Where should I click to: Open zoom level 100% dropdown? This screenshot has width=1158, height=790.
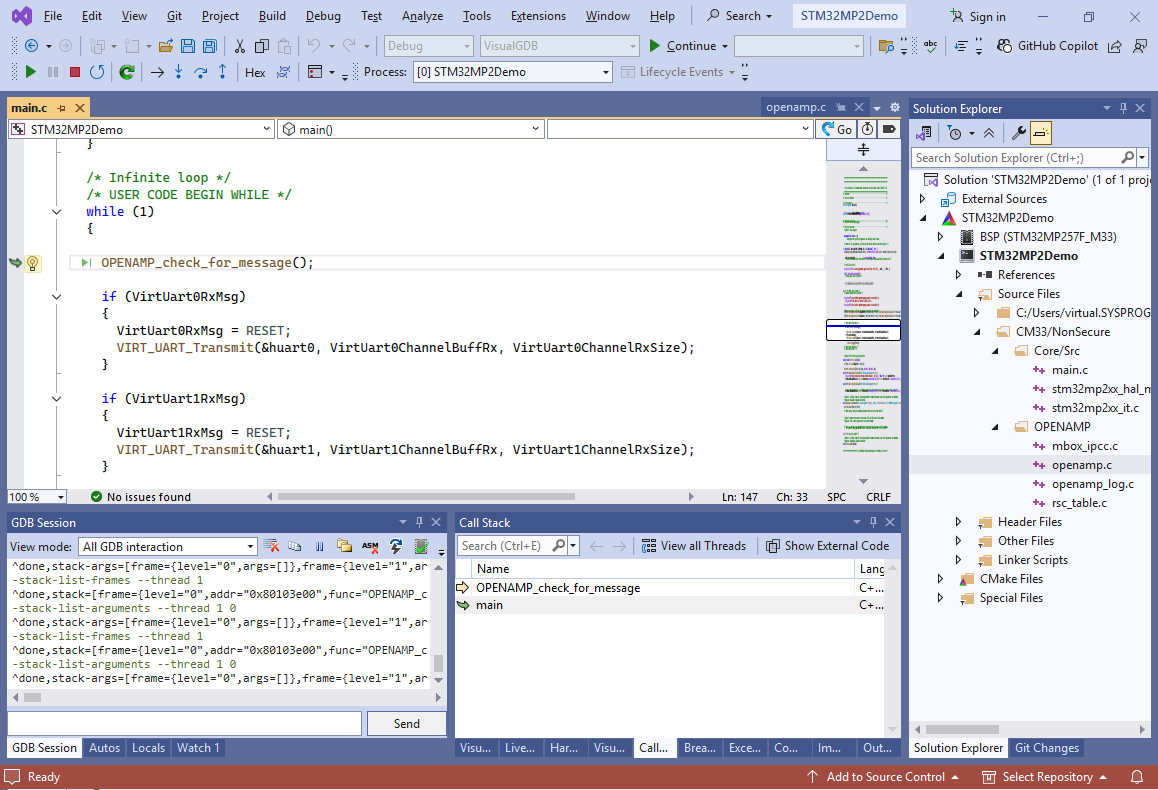(x=36, y=497)
